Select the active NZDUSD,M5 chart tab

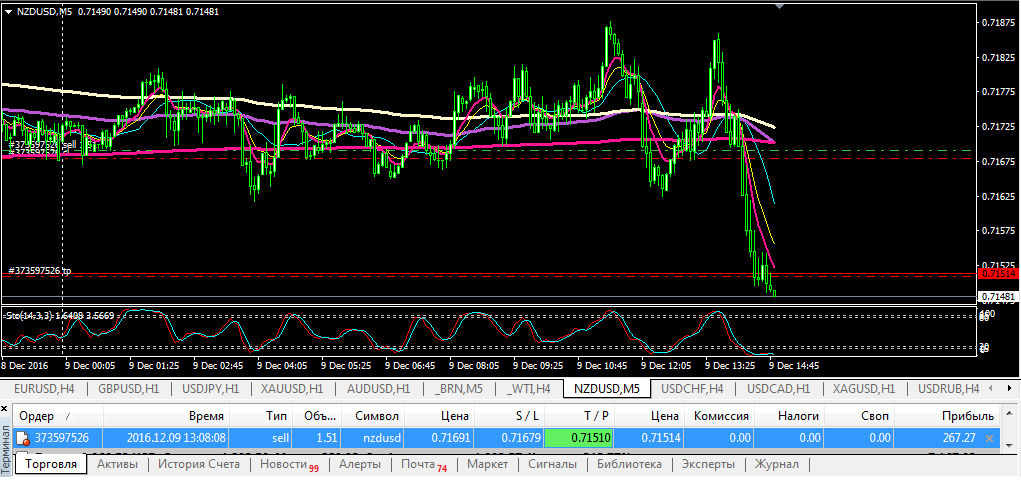tap(608, 389)
